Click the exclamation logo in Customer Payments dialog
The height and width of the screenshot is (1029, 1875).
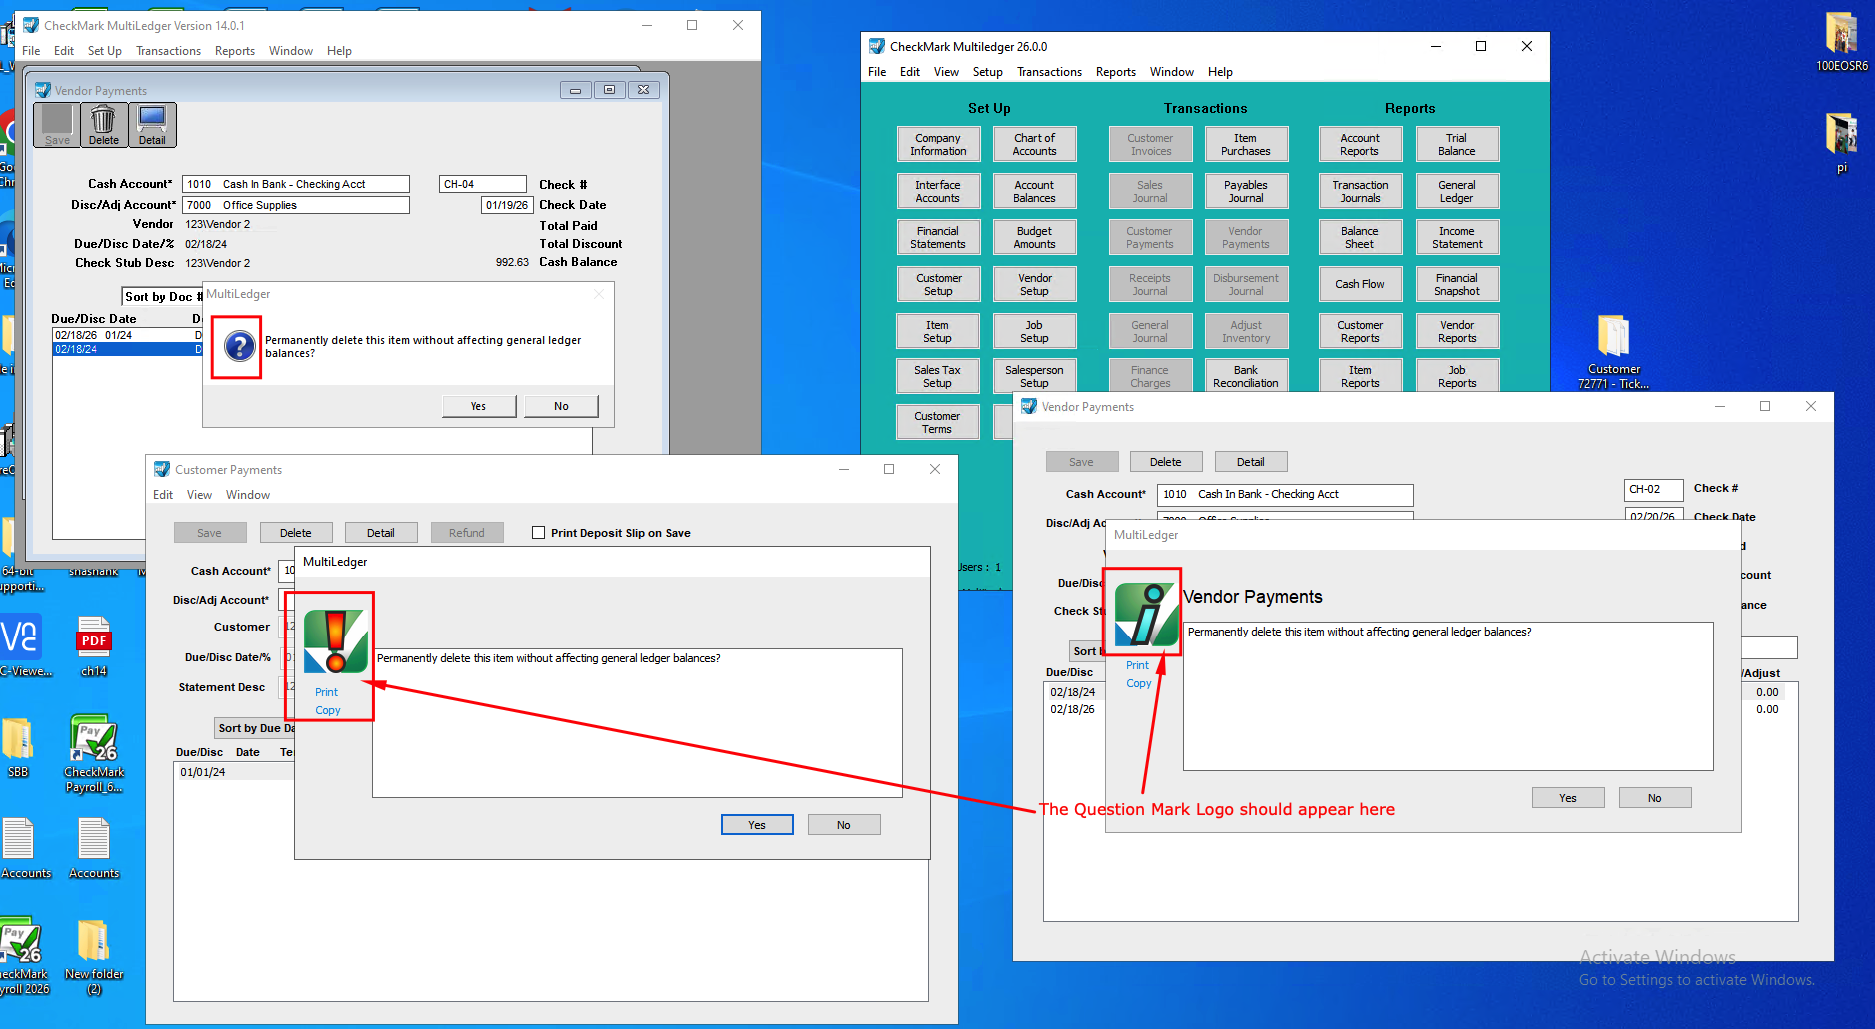[x=335, y=641]
